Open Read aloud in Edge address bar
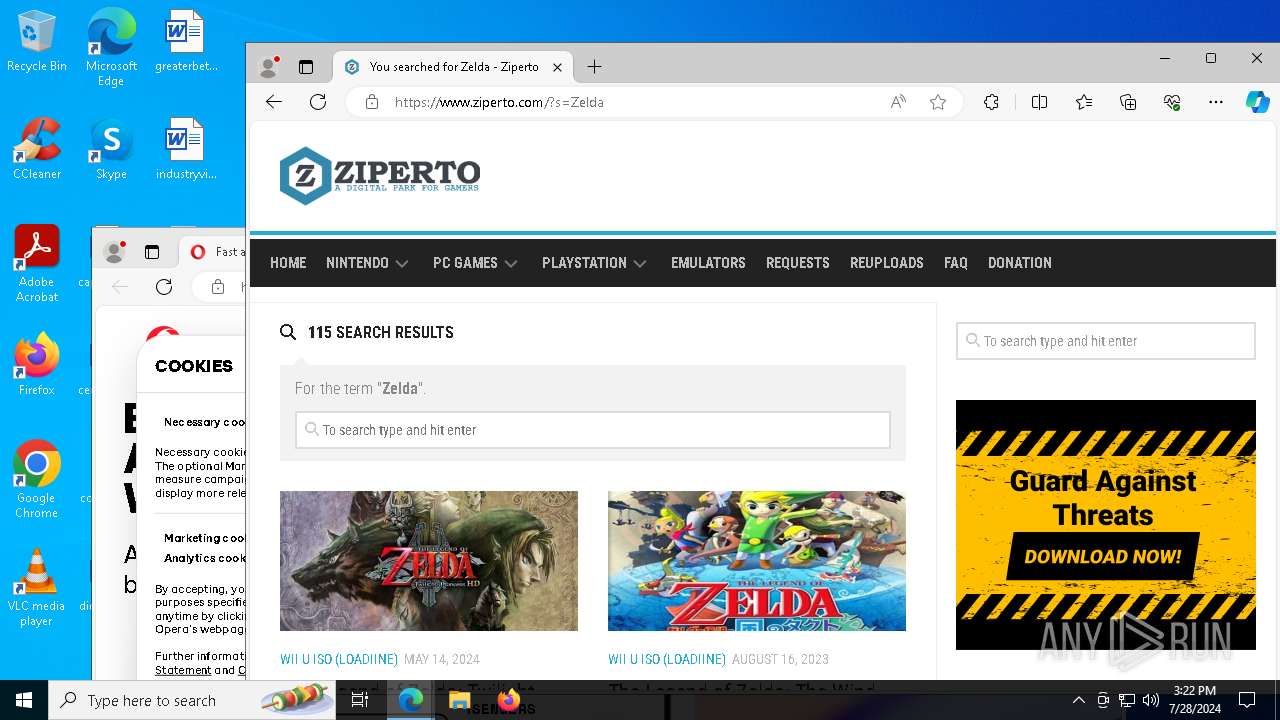 point(898,102)
